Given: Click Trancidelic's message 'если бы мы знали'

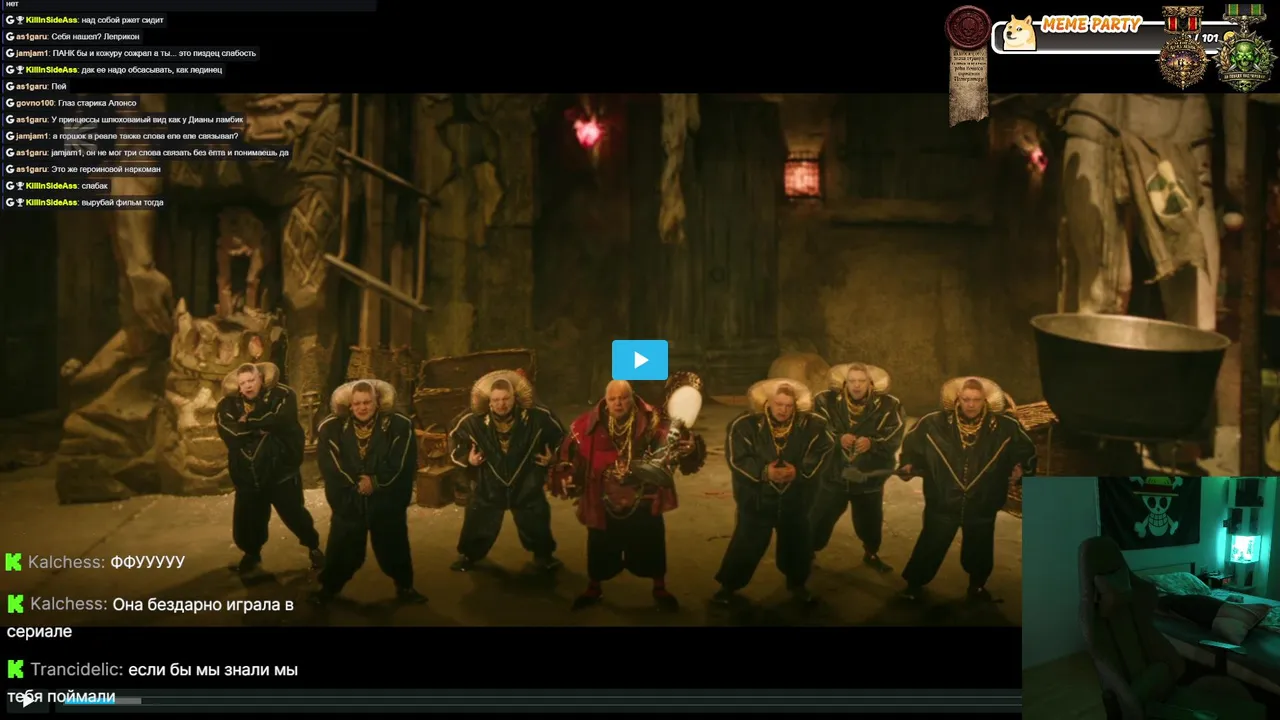Looking at the screenshot, I should pyautogui.click(x=153, y=683).
